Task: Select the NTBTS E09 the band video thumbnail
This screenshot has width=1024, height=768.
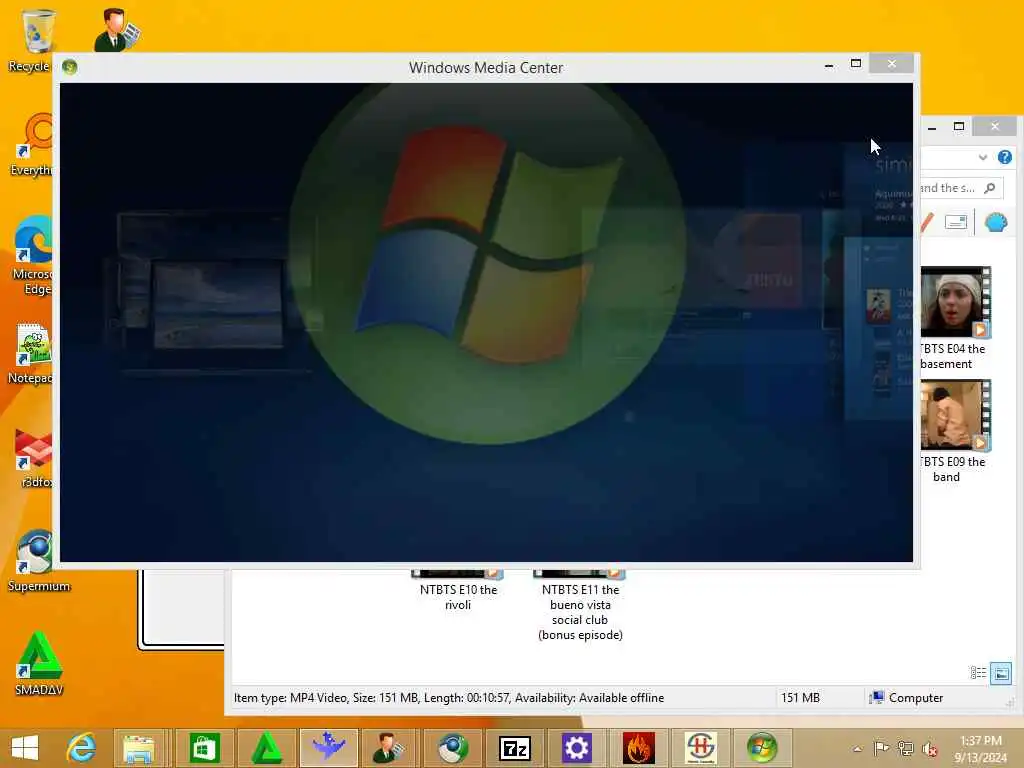Action: click(955, 415)
